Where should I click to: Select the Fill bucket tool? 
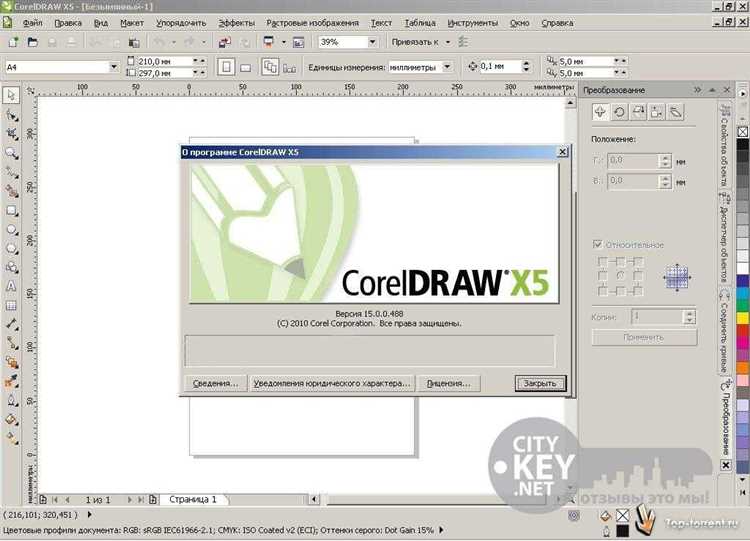click(11, 420)
